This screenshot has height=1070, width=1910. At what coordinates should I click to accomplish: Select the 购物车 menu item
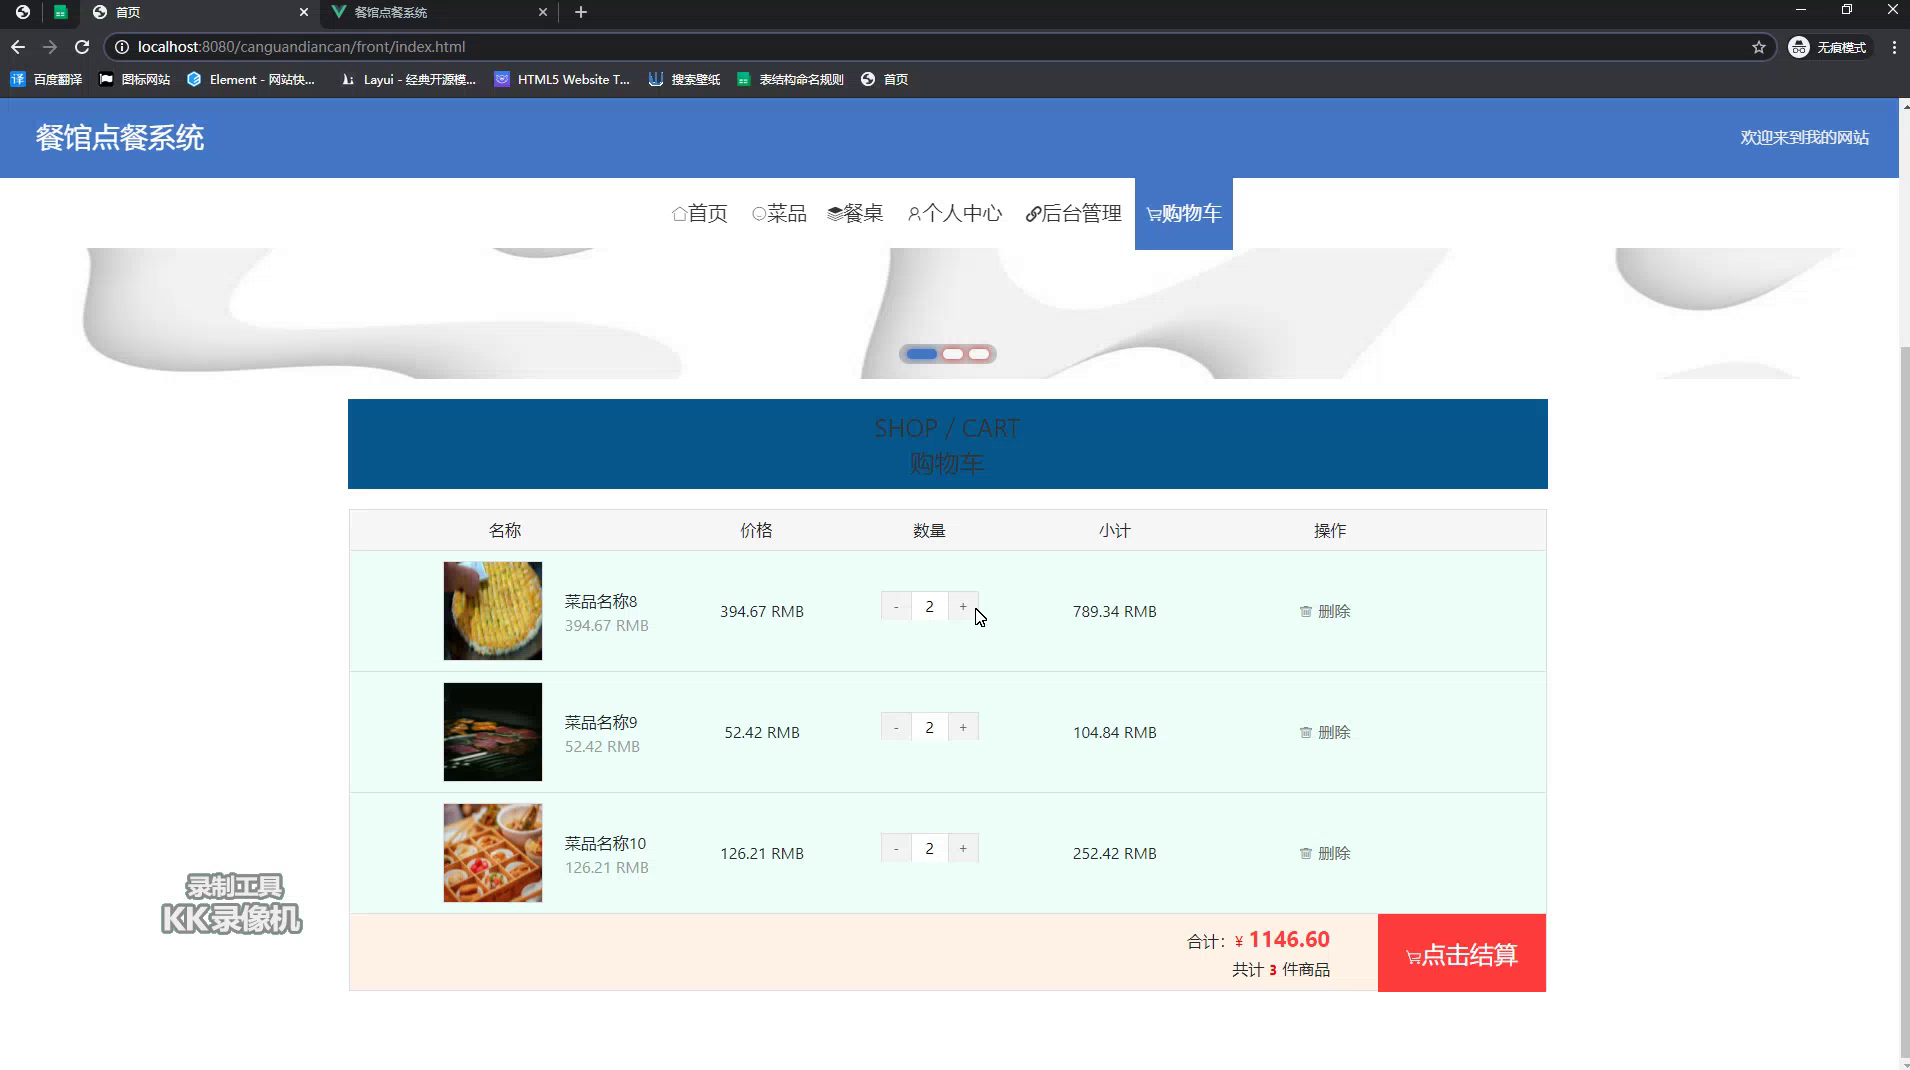coord(1184,213)
